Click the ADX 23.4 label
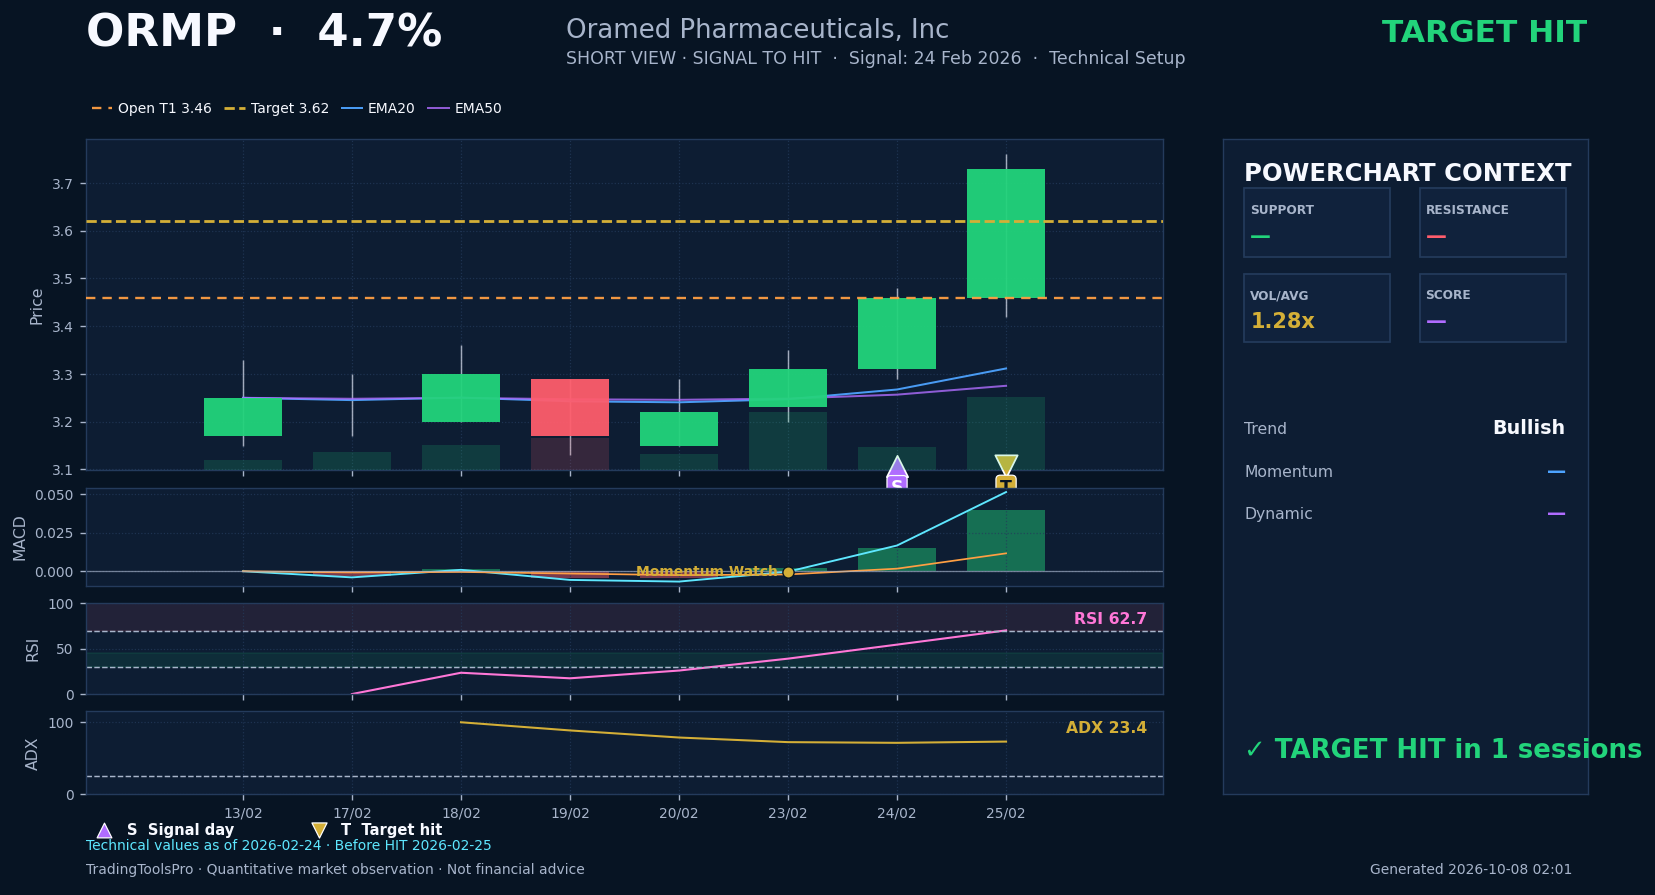1655x895 pixels. pyautogui.click(x=1106, y=728)
